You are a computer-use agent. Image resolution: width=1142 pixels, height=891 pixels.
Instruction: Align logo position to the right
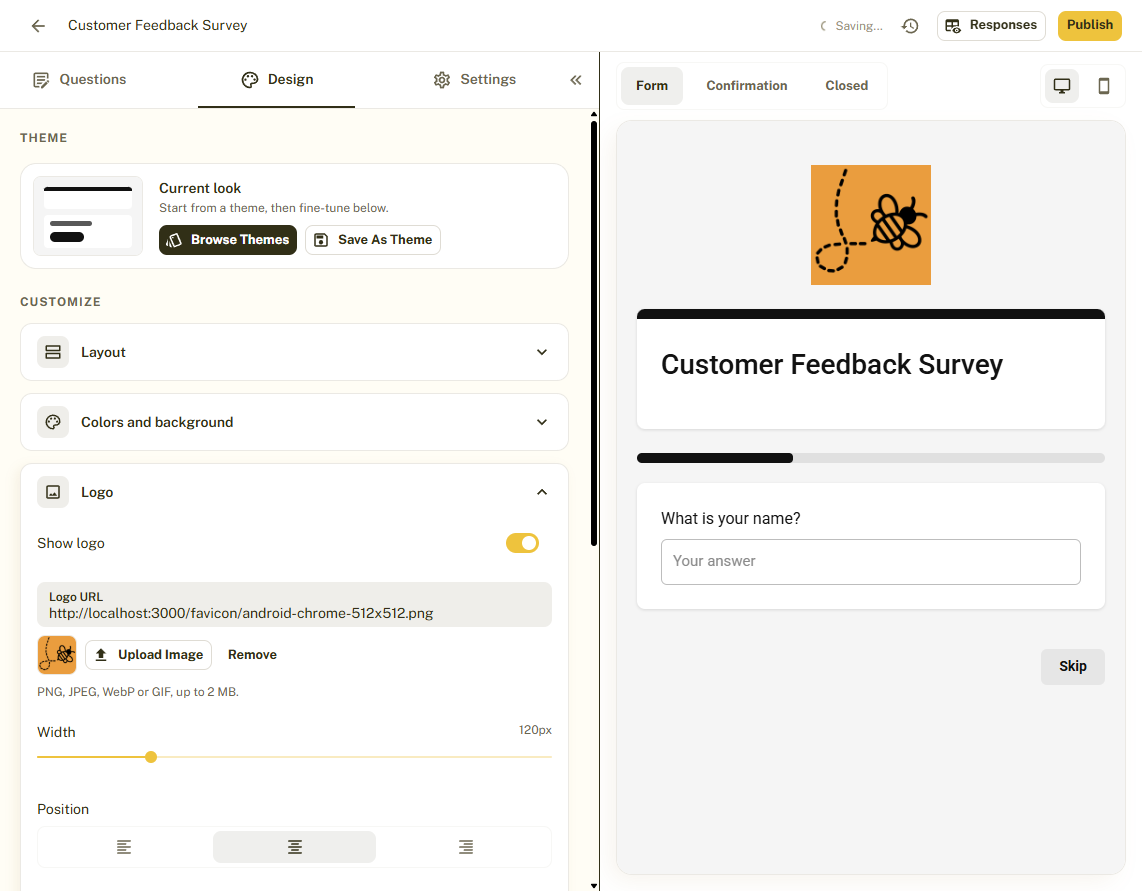click(465, 847)
